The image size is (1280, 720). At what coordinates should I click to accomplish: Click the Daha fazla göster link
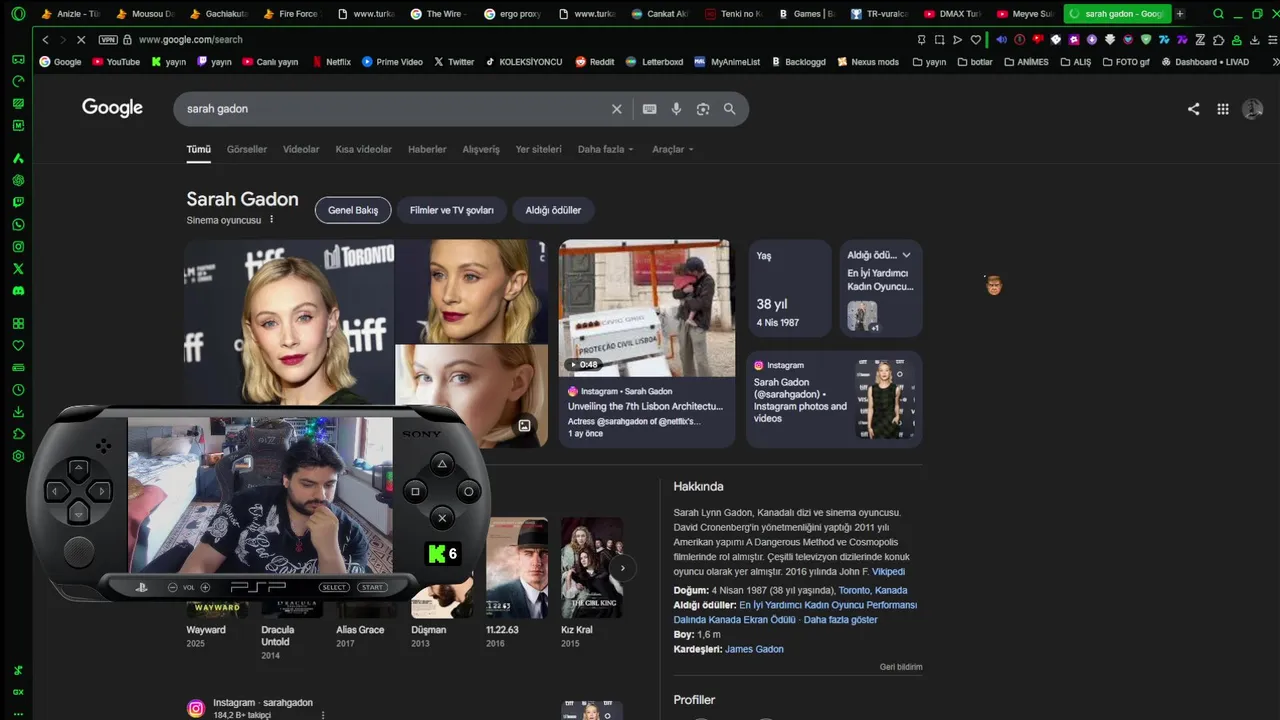coord(841,620)
